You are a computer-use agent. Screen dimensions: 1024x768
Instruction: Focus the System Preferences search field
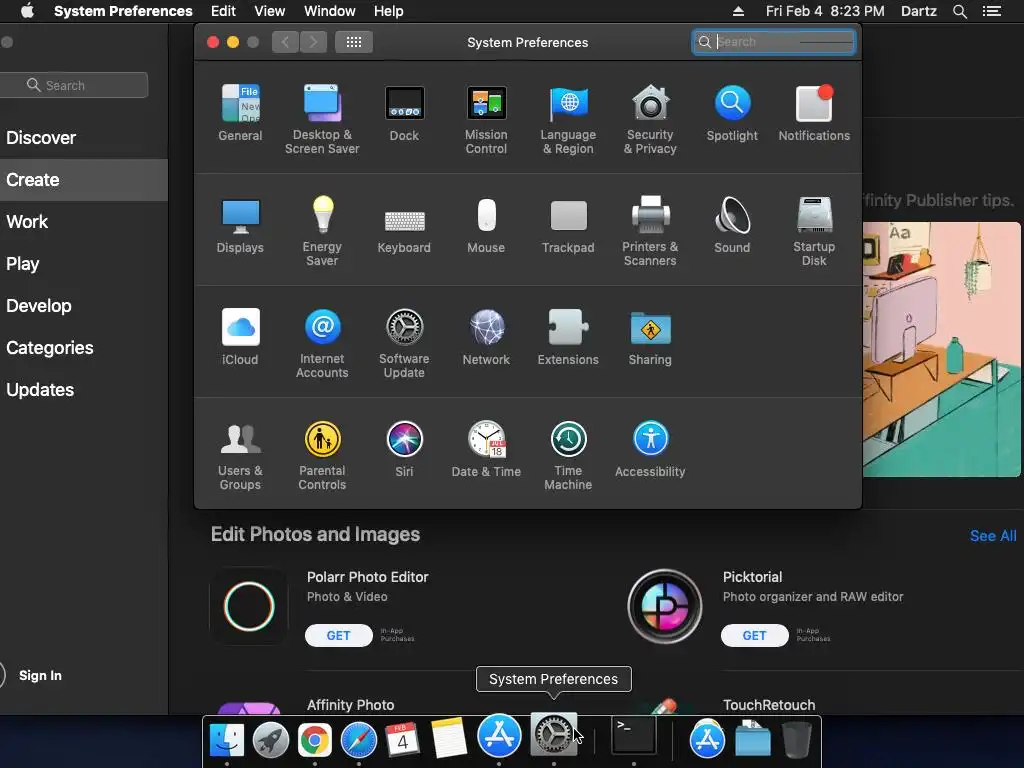point(774,42)
